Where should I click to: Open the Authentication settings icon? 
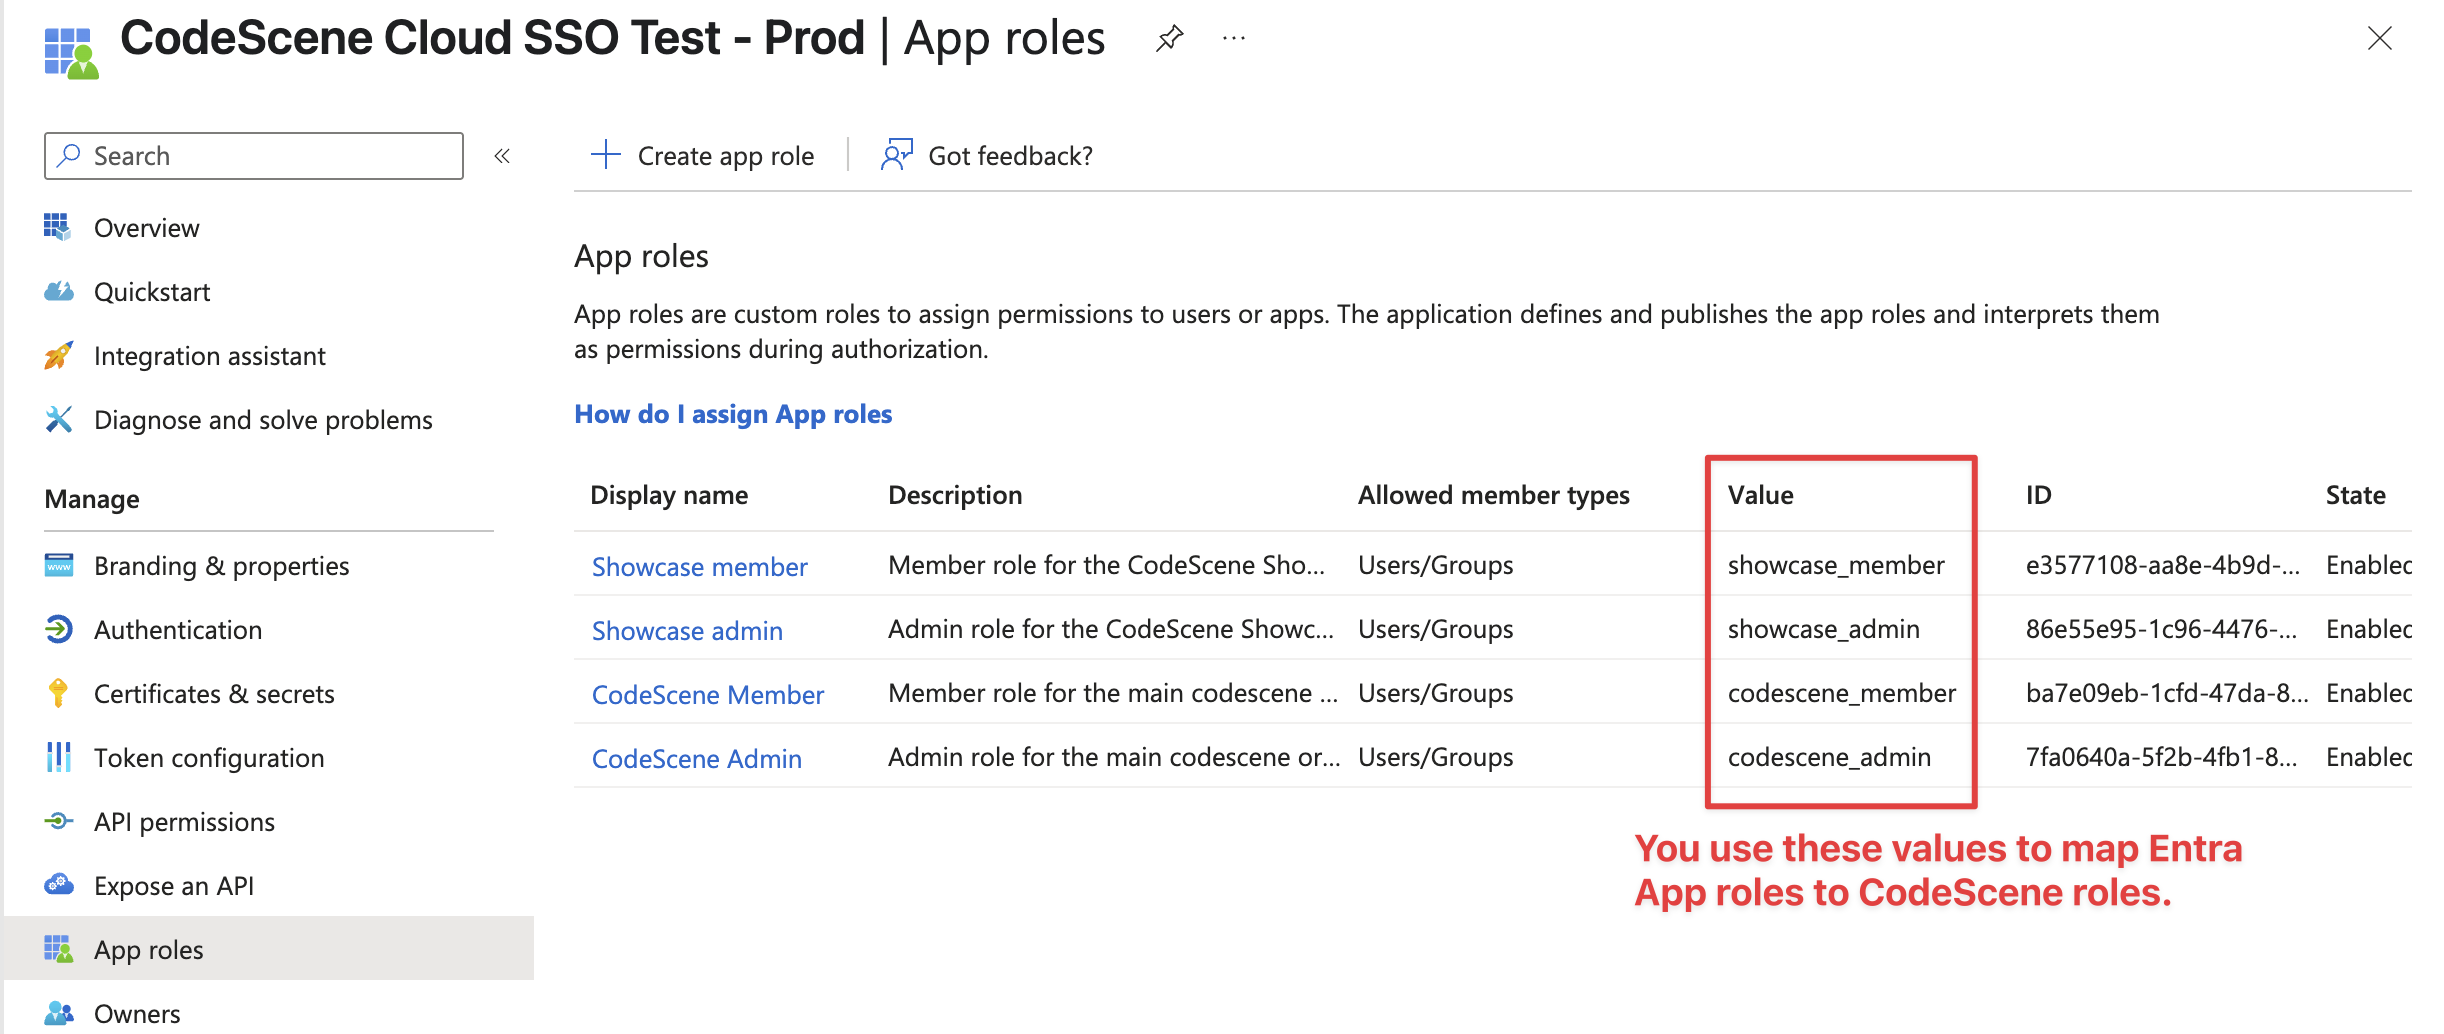point(59,629)
